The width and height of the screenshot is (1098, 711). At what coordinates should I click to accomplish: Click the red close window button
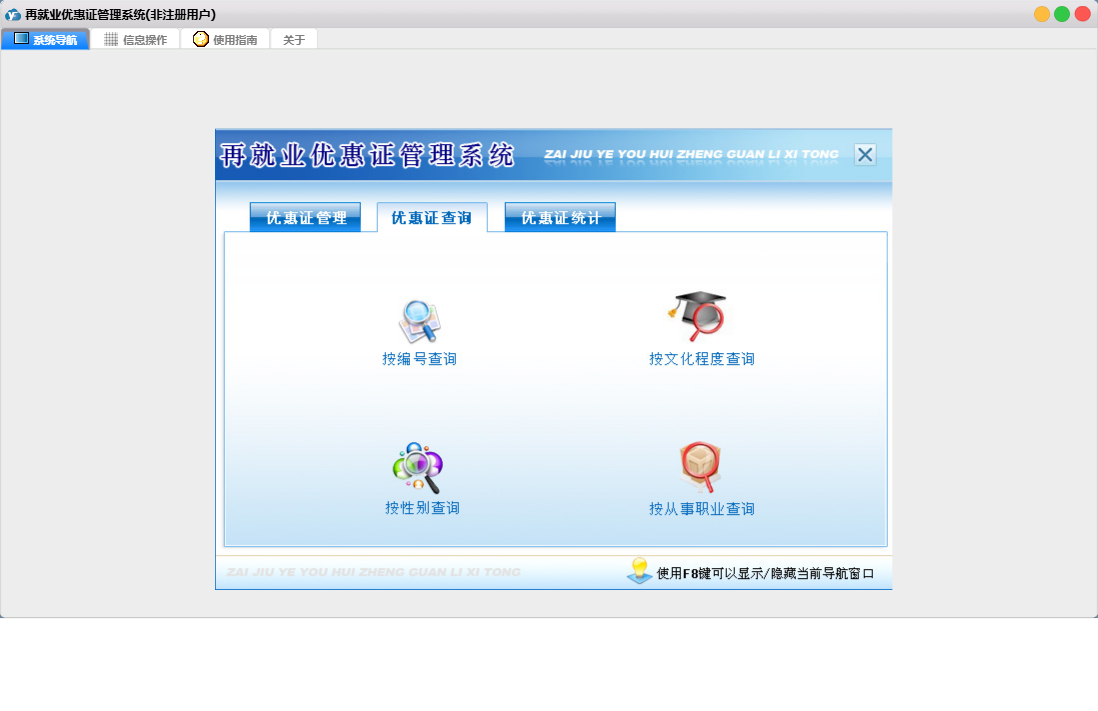pyautogui.click(x=1083, y=14)
